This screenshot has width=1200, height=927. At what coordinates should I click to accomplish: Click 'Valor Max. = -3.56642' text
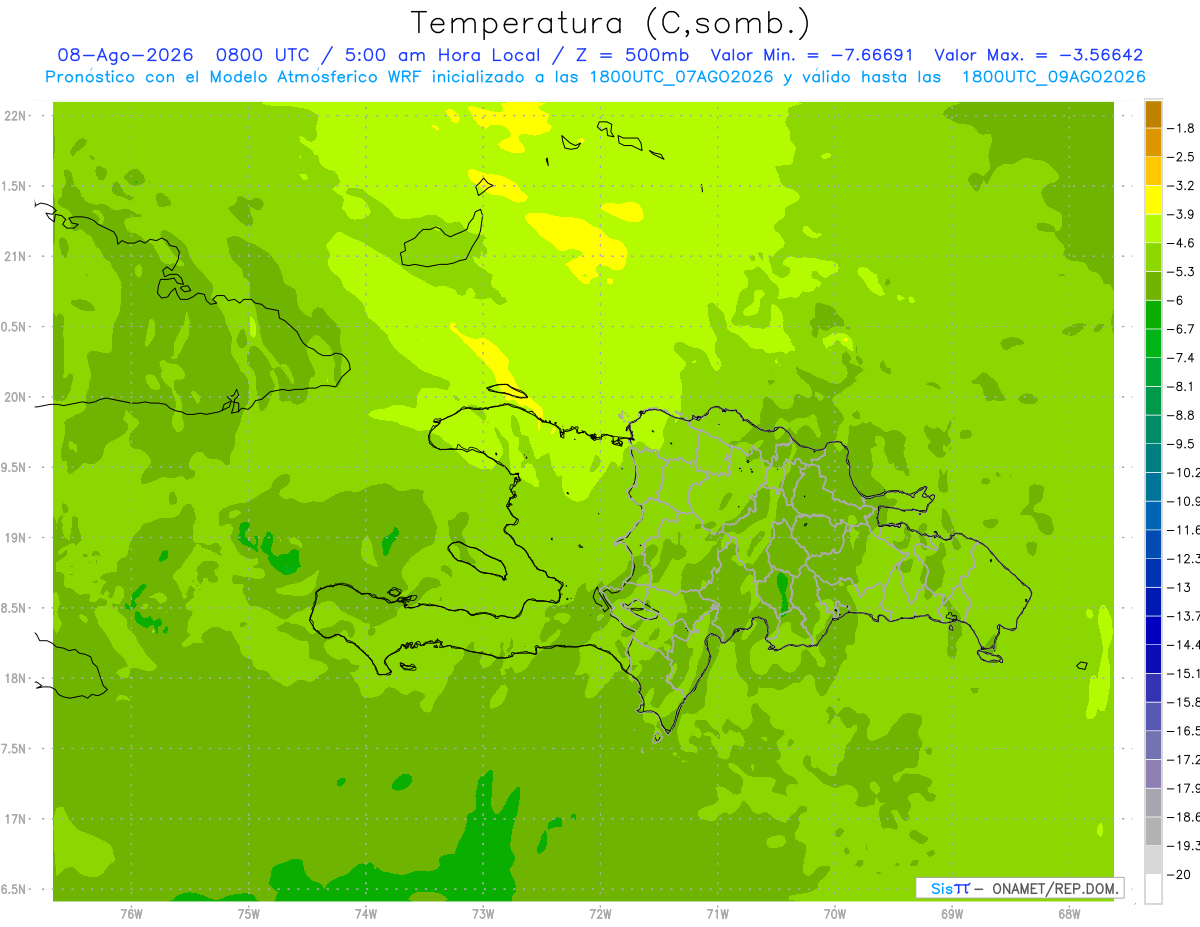pyautogui.click(x=1038, y=56)
